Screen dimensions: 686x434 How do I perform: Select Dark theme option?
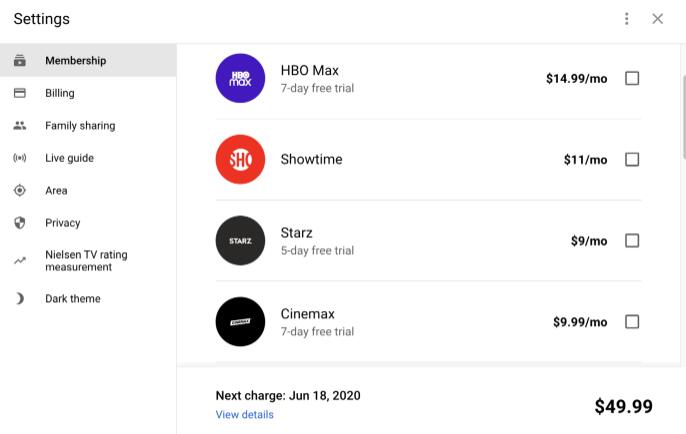coord(88,298)
